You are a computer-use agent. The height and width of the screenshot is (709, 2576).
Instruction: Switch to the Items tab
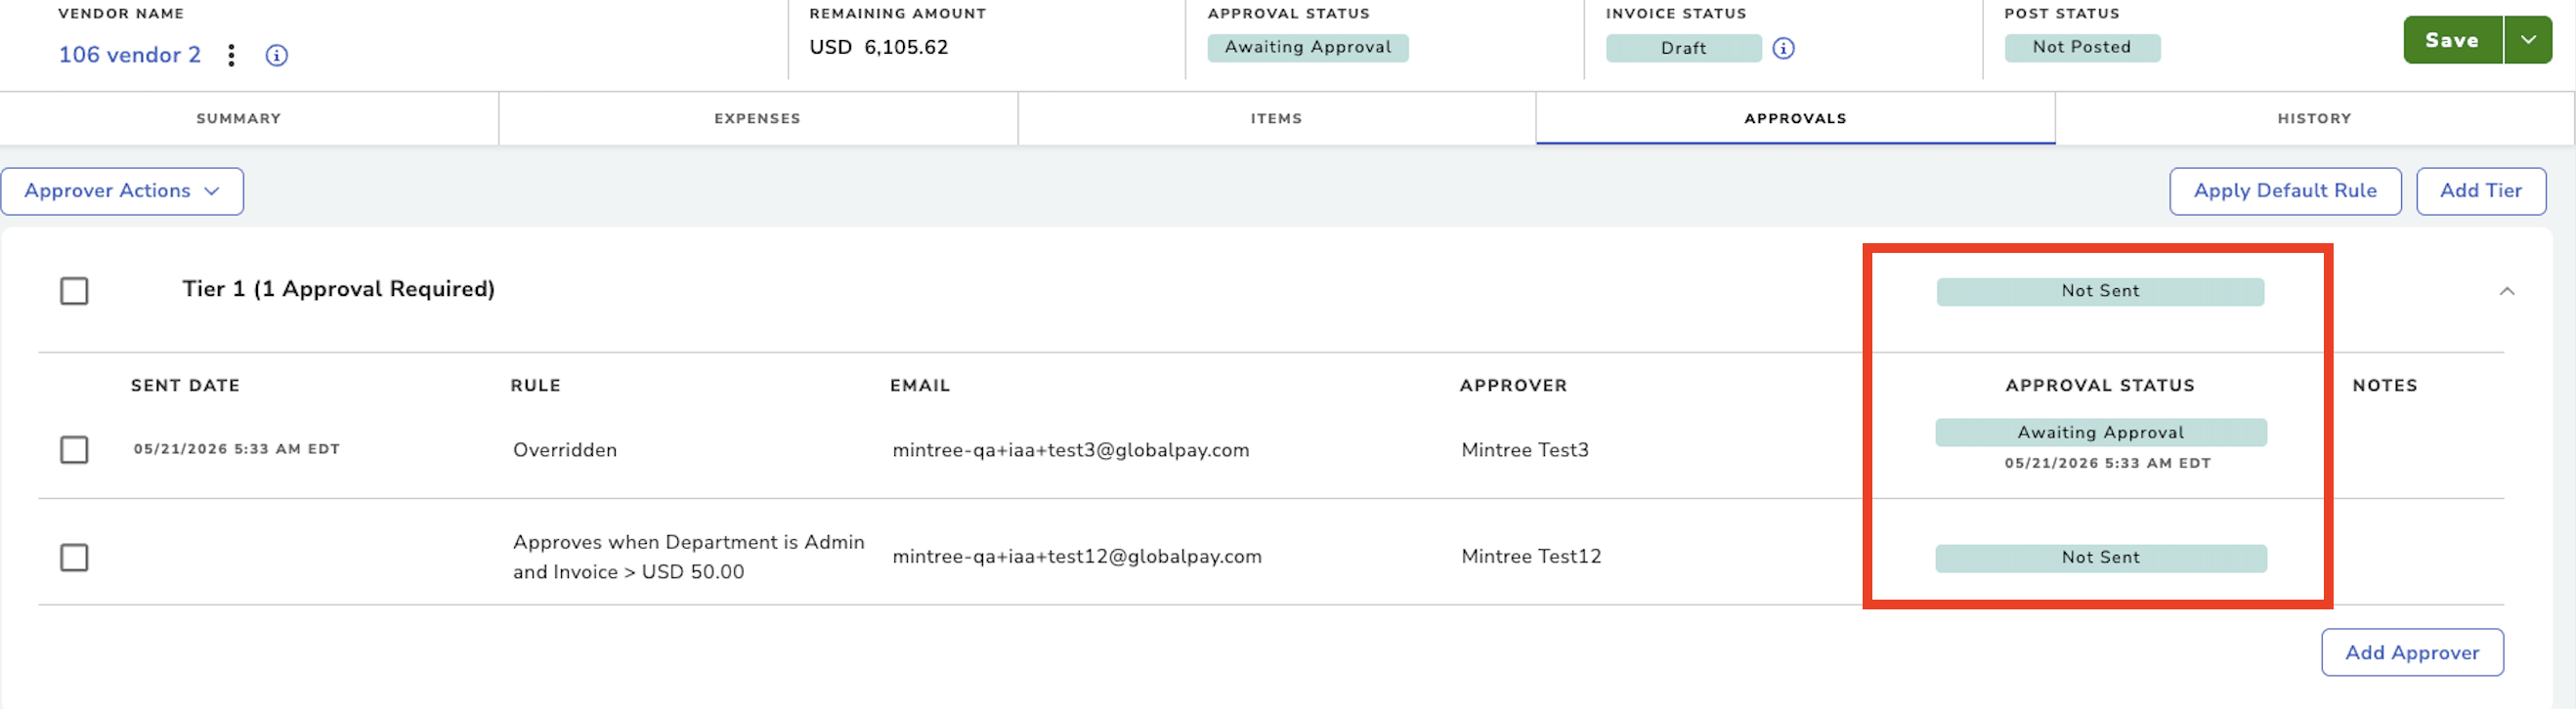1277,118
